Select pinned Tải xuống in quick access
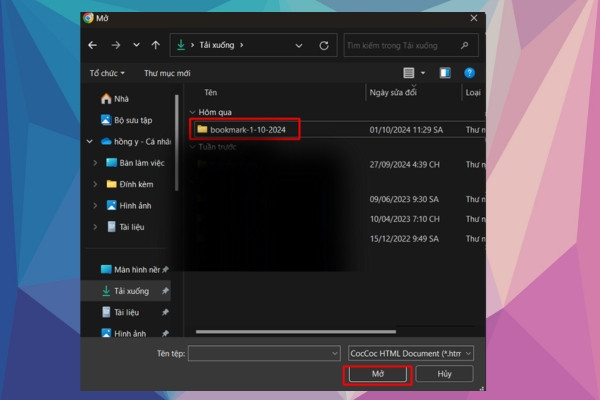The width and height of the screenshot is (600, 400). point(125,291)
